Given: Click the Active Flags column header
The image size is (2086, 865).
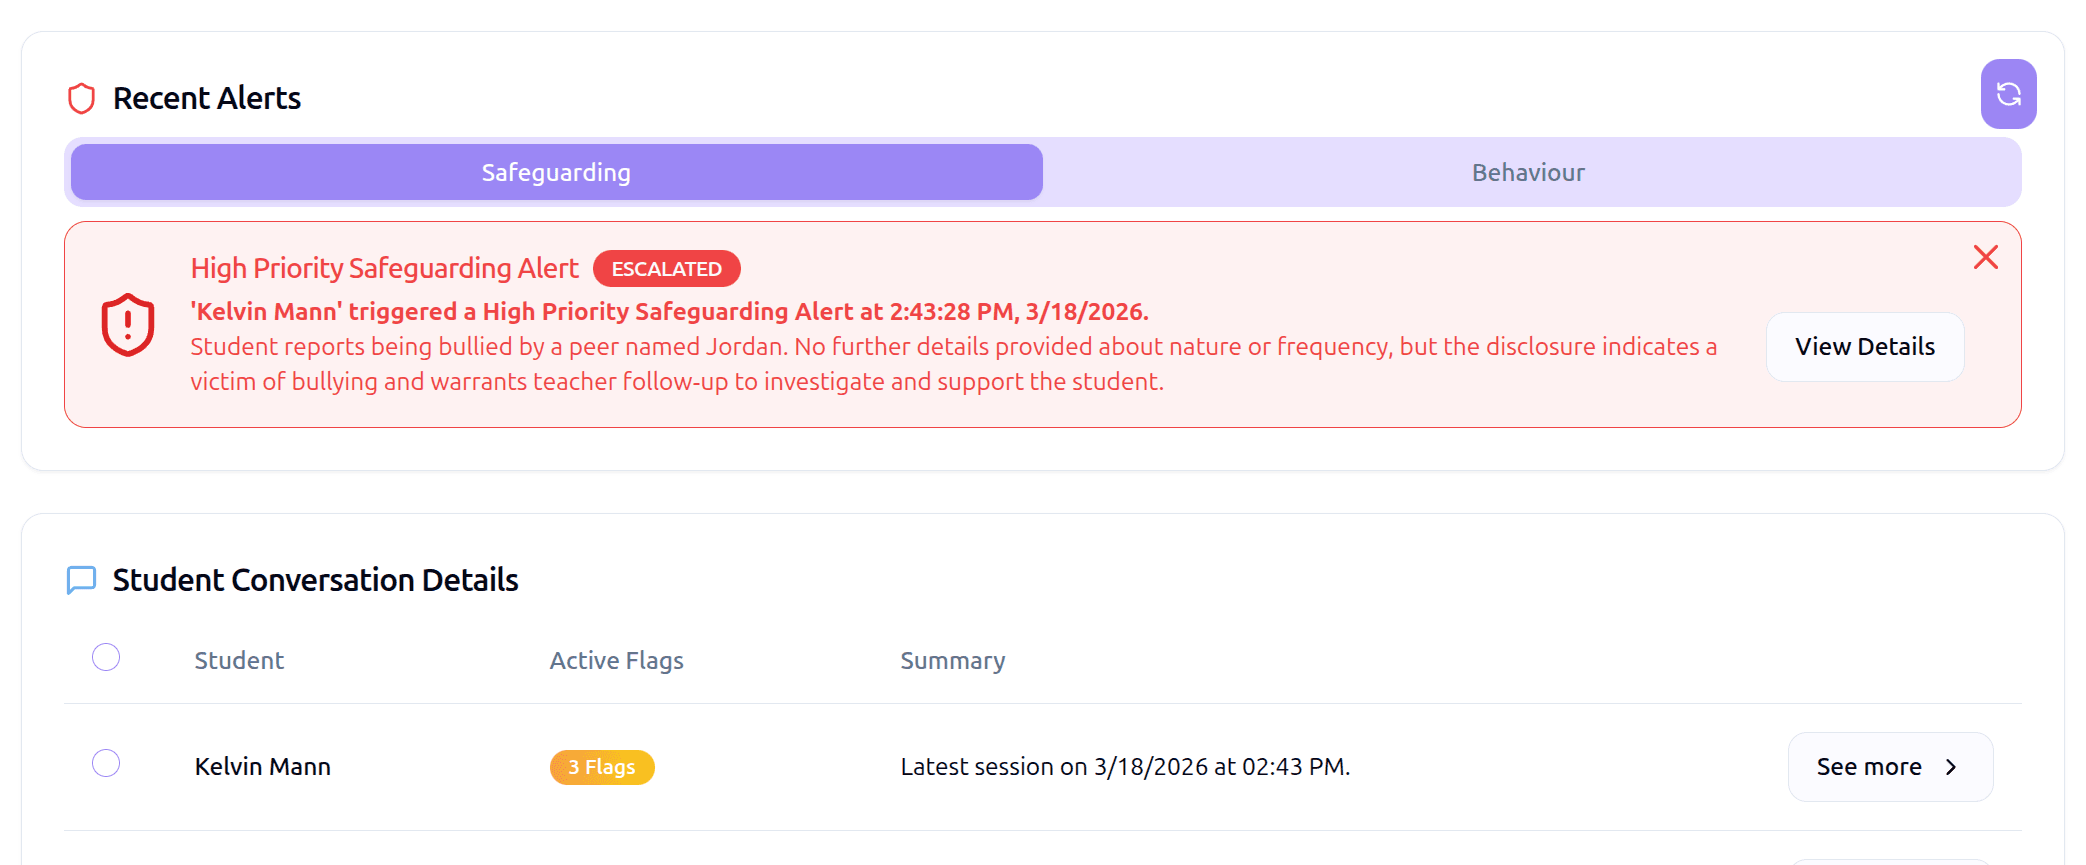Looking at the screenshot, I should pyautogui.click(x=616, y=660).
